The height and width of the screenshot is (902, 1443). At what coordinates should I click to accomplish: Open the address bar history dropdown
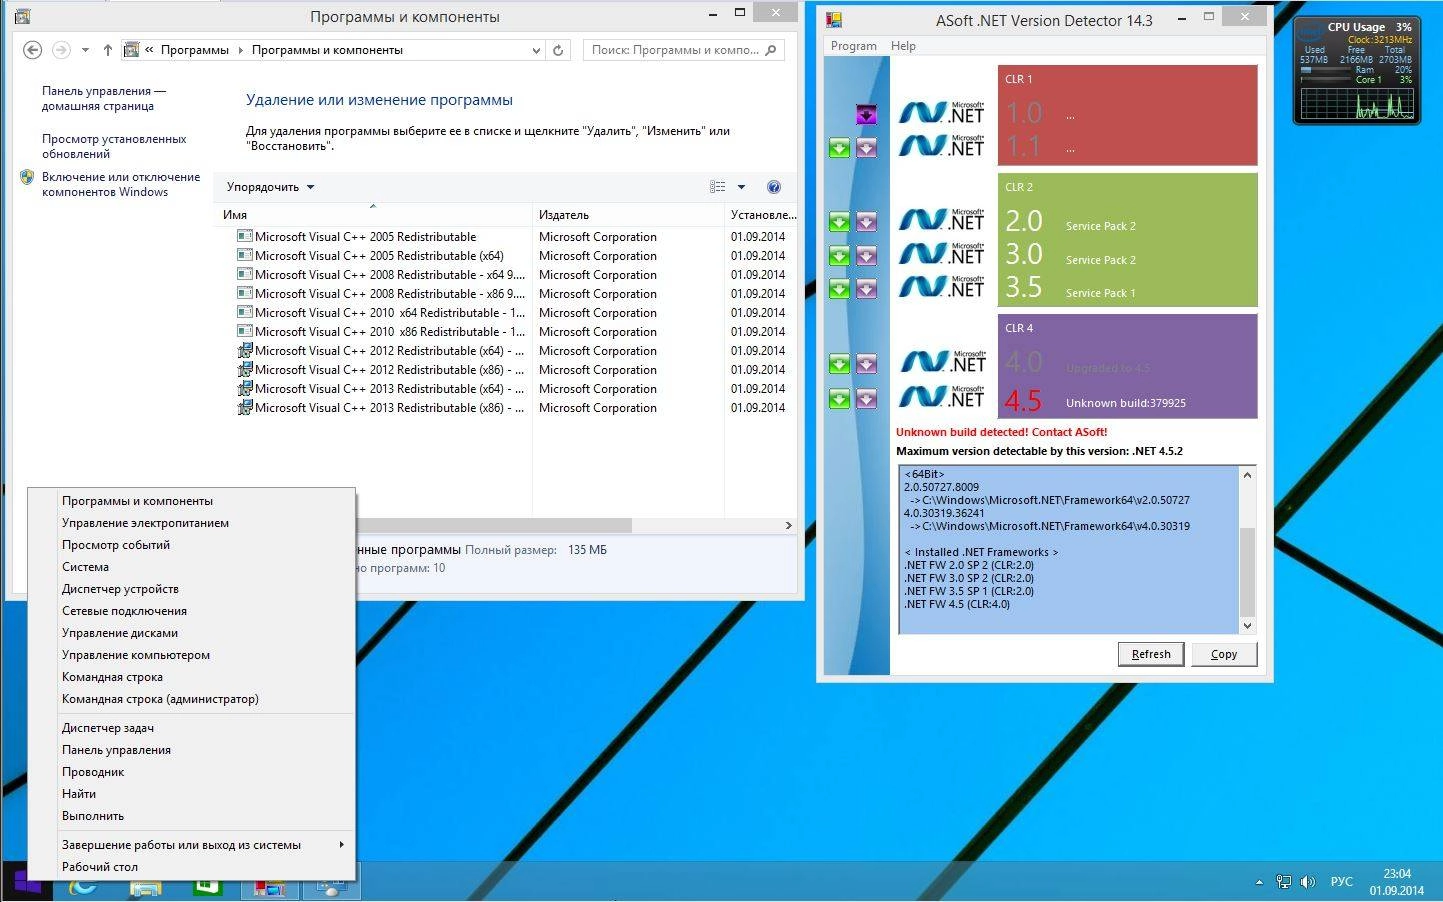tap(537, 50)
